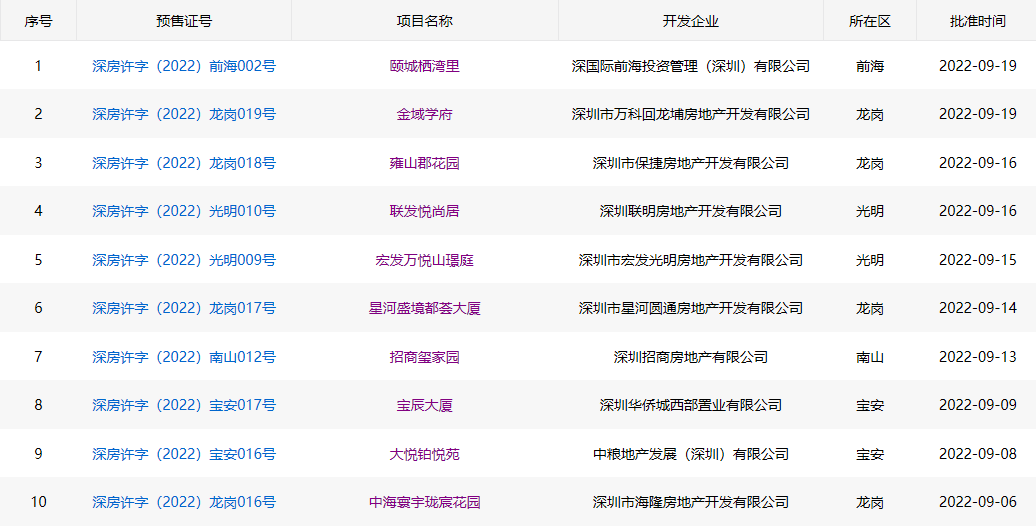The image size is (1036, 528).
Task: Open permit link 深房许字（2022）光明010号
Action: [184, 211]
